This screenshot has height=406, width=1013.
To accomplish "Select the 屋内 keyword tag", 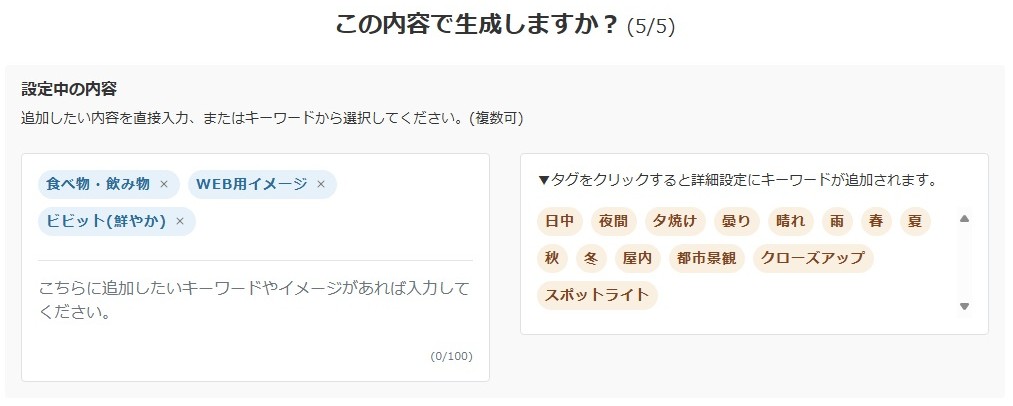I will (637, 258).
